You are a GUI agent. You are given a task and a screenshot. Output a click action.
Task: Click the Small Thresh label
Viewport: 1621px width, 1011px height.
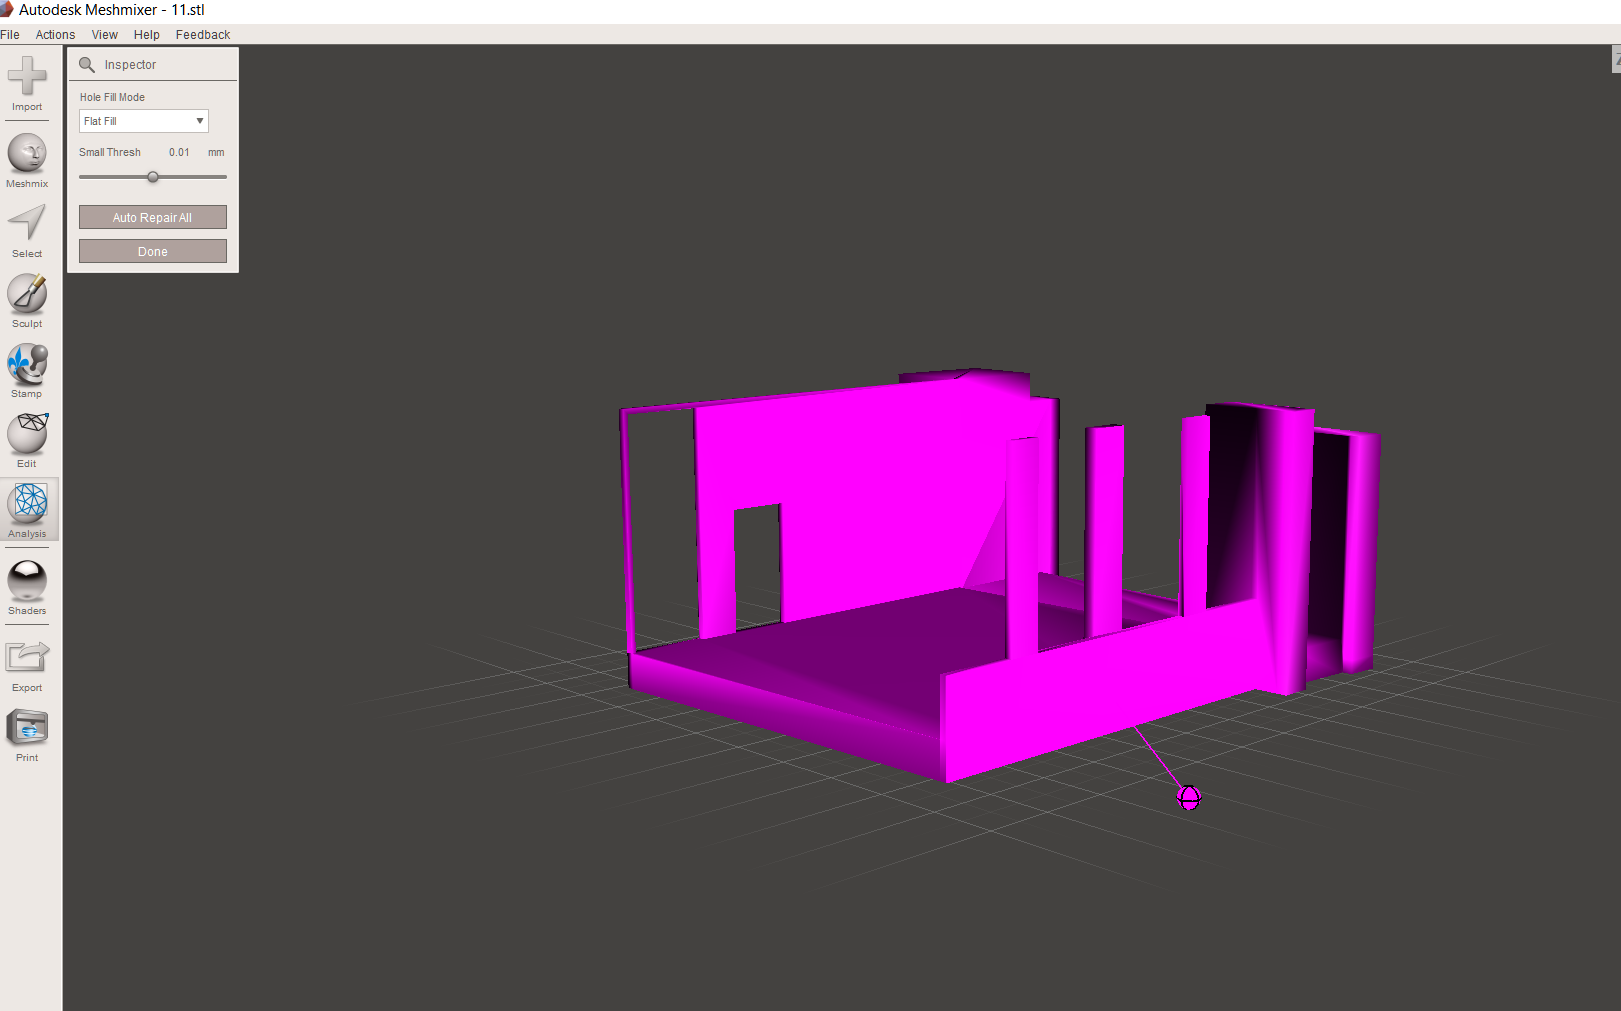pyautogui.click(x=110, y=152)
